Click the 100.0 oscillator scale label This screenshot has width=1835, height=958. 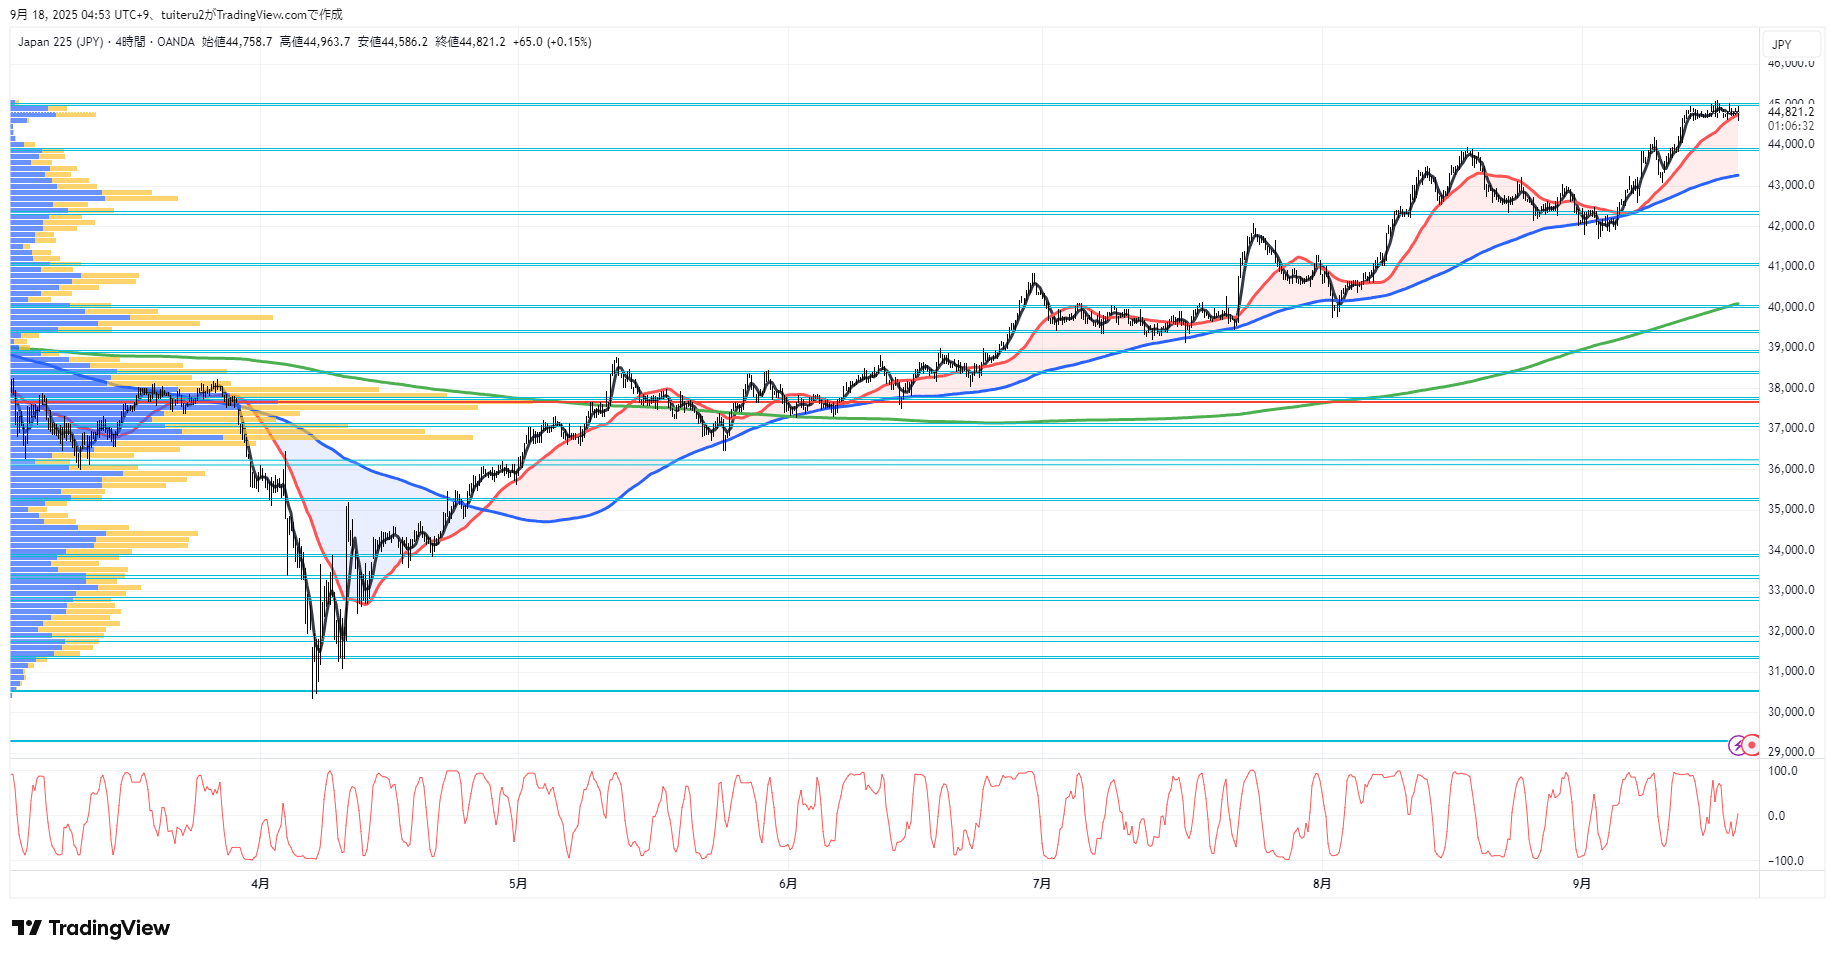1782,771
